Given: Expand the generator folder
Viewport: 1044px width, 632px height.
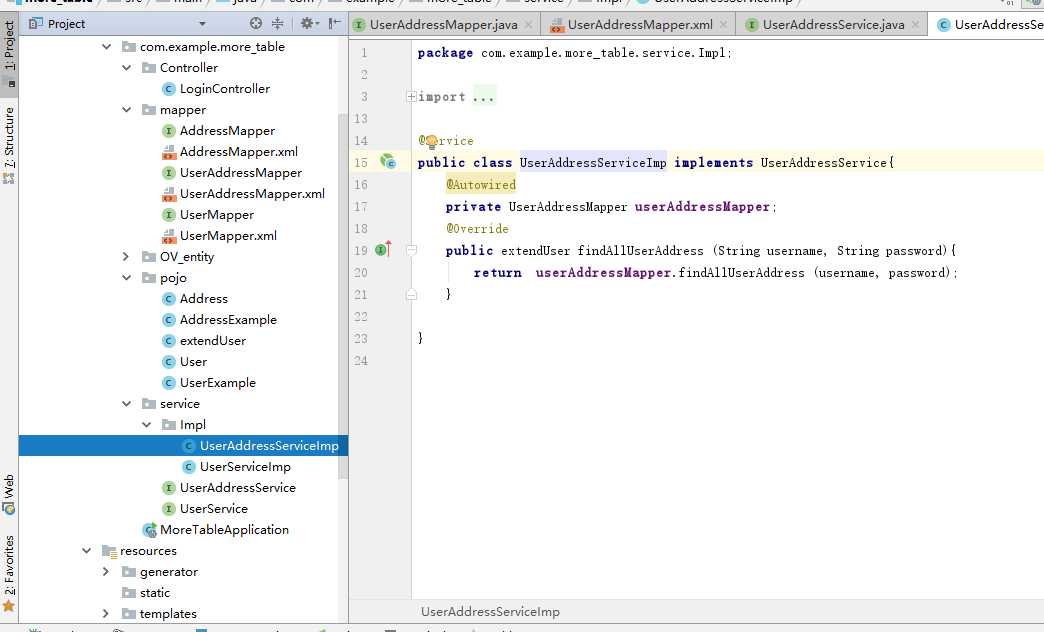Looking at the screenshot, I should pyautogui.click(x=107, y=571).
